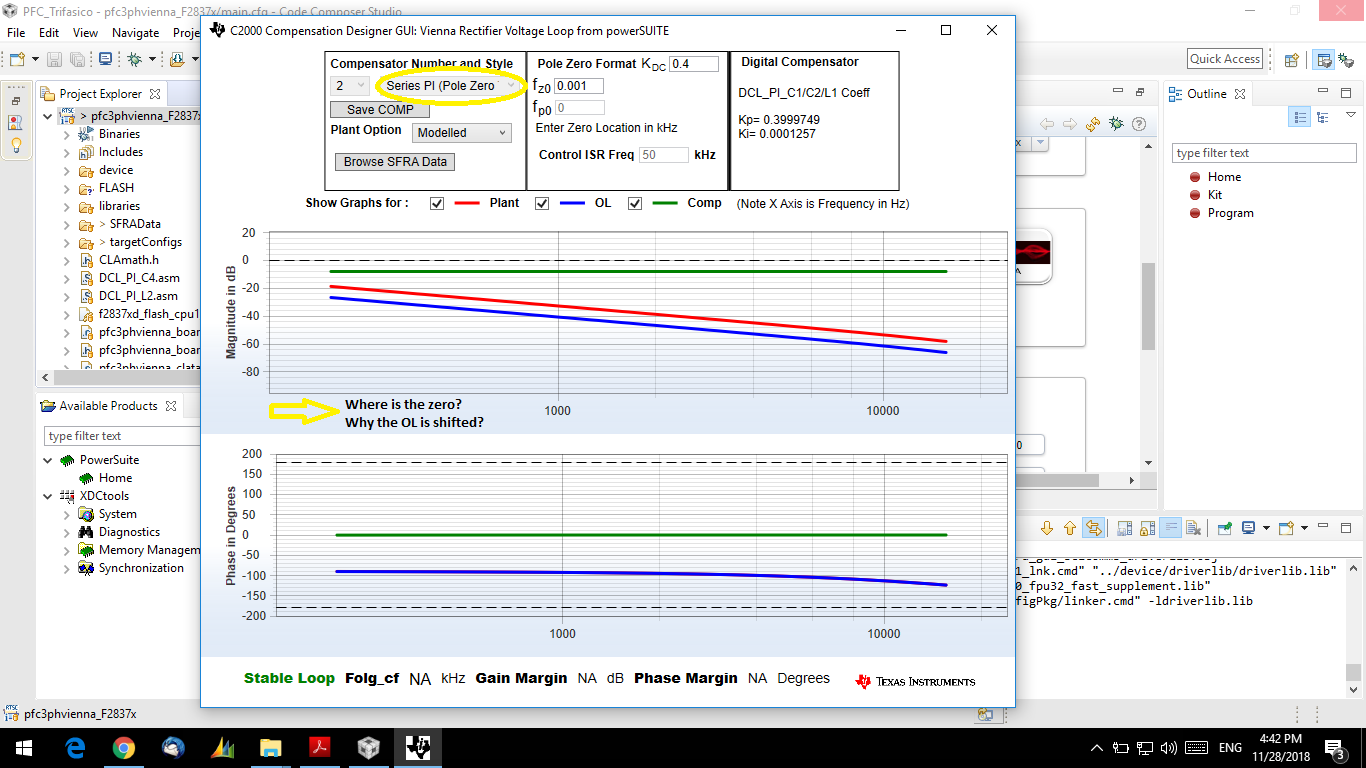
Task: Pin the Console view
Action: 1222,529
